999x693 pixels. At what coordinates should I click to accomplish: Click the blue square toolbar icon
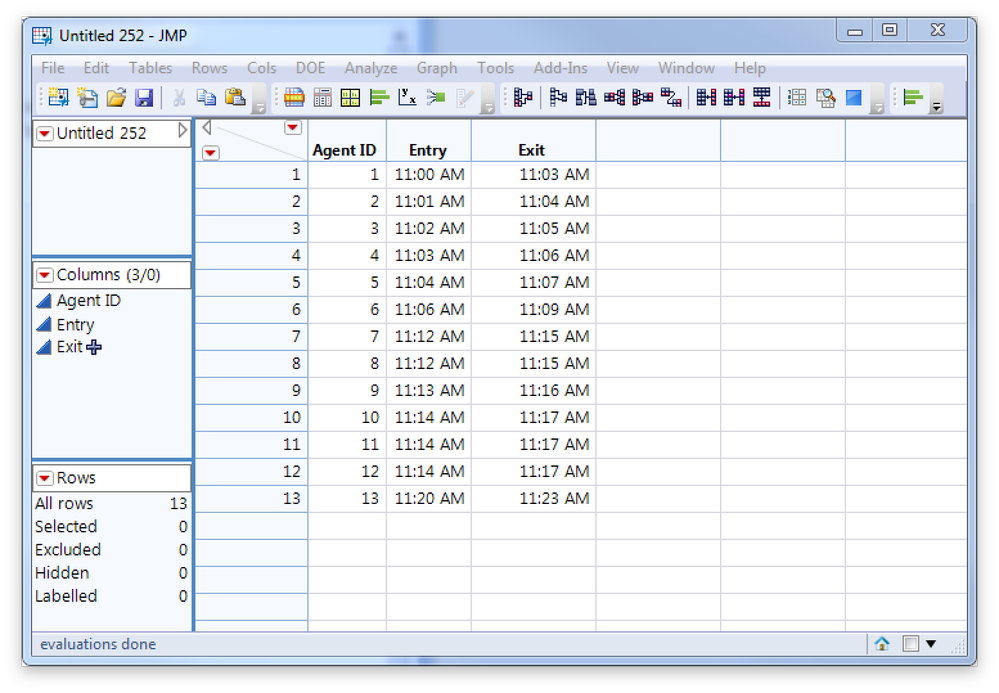click(x=854, y=97)
